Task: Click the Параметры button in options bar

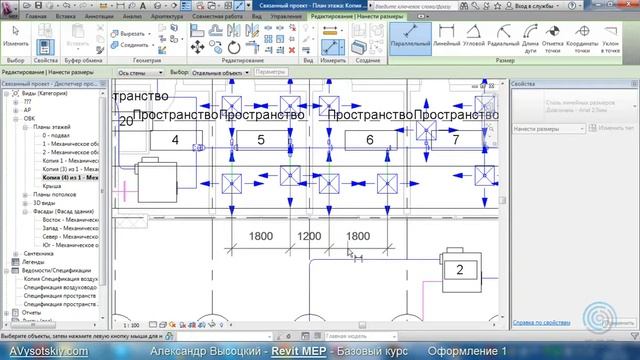Action: tap(271, 72)
